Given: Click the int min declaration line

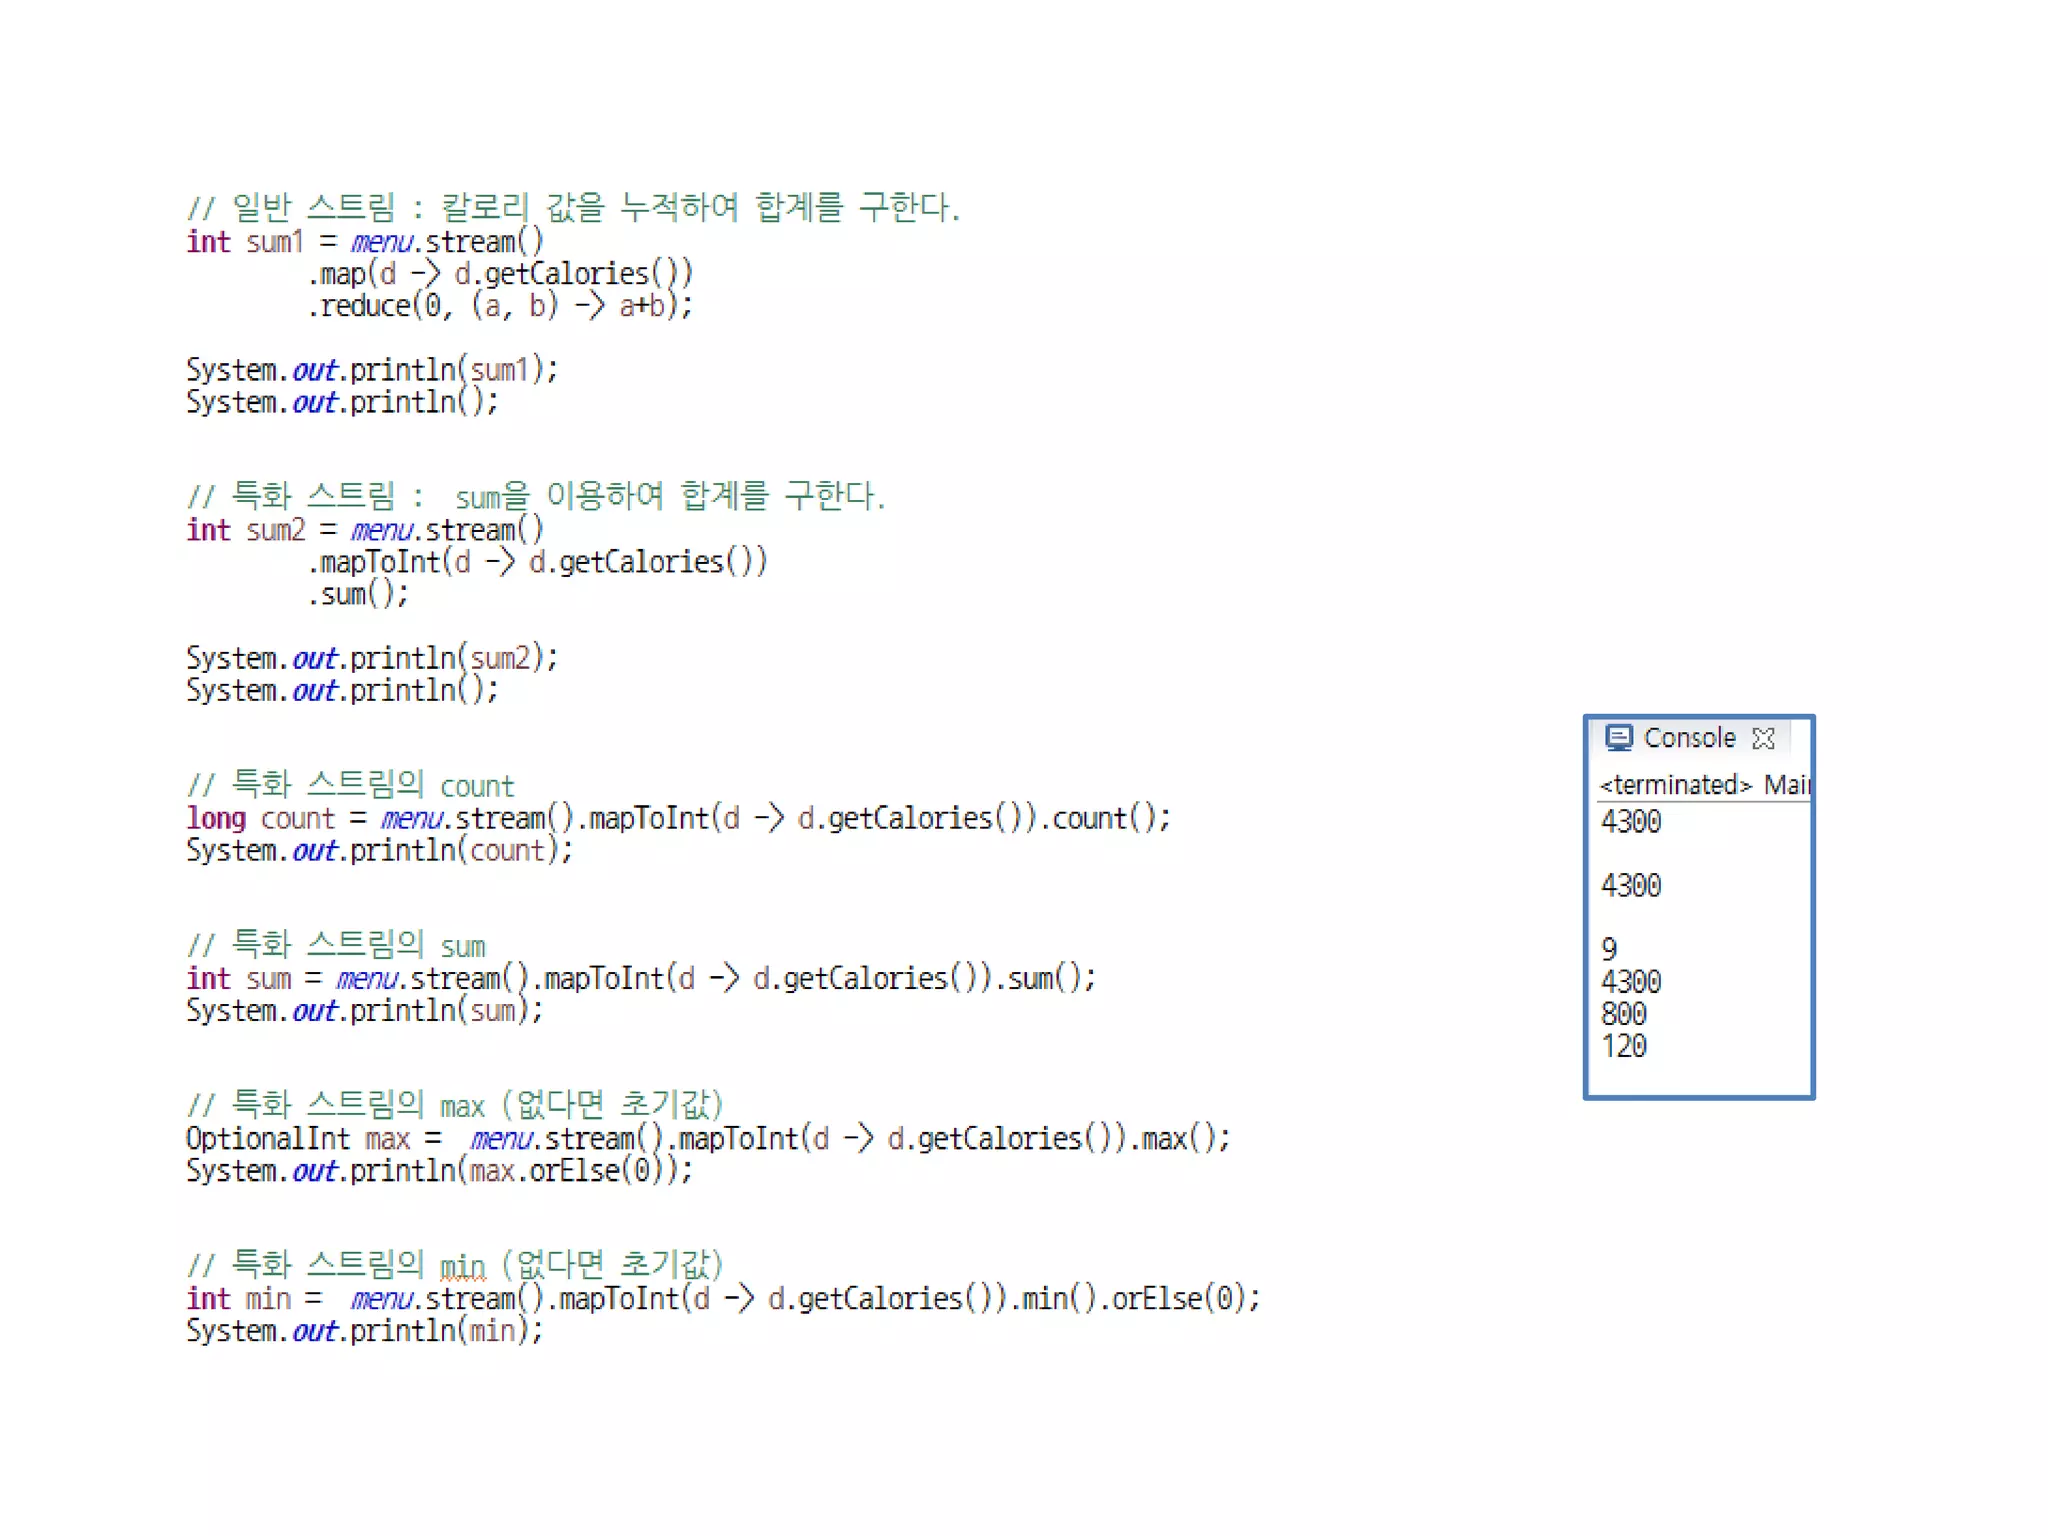Looking at the screenshot, I should point(722,1299).
